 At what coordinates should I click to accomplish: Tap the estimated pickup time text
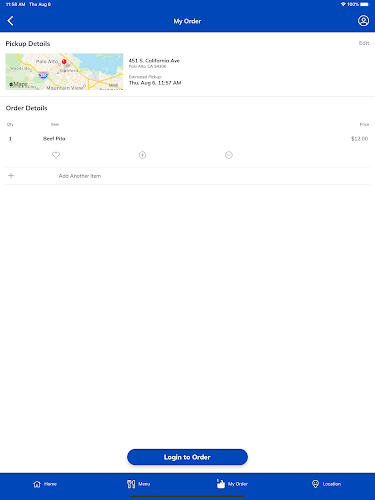pyautogui.click(x=155, y=83)
